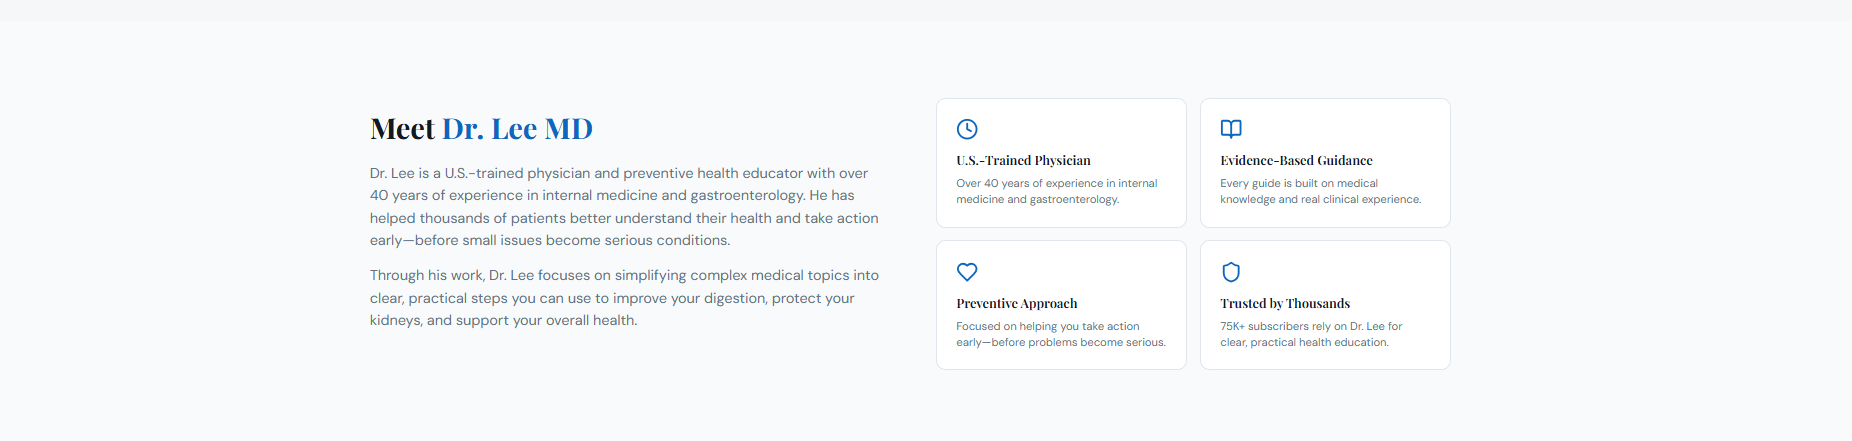1852x441 pixels.
Task: Click the 'Trusted by Thousands' card title
Action: tap(1285, 303)
